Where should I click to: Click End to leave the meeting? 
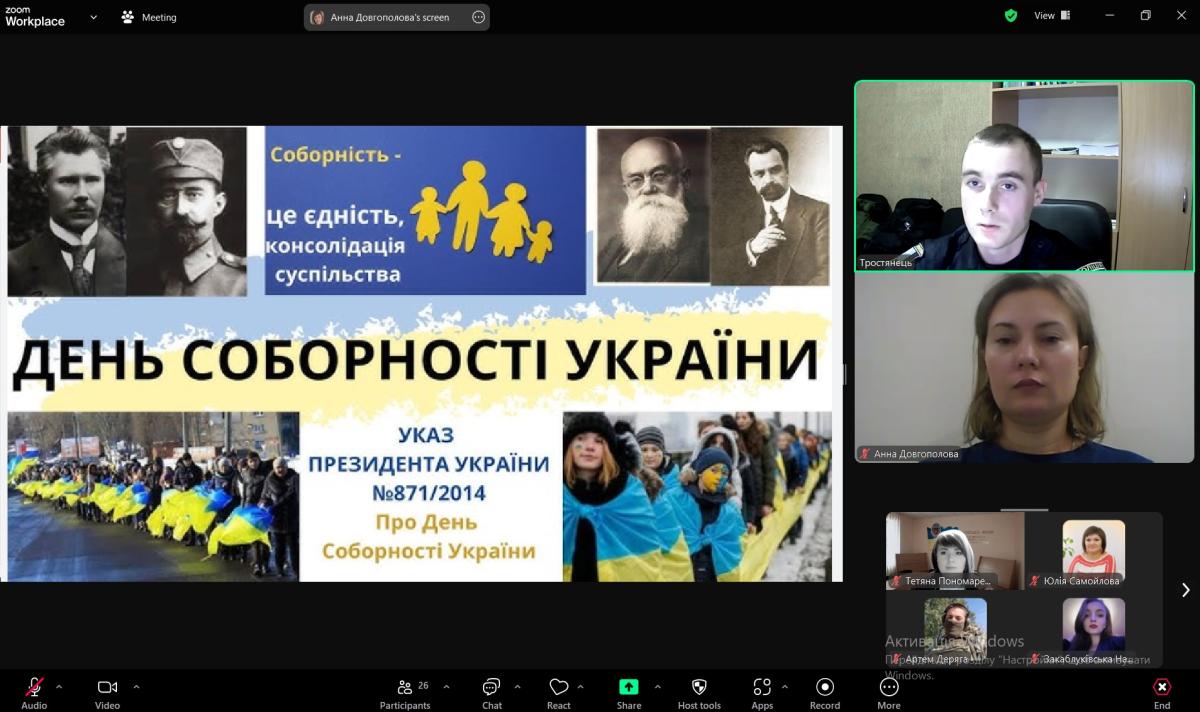(1161, 688)
